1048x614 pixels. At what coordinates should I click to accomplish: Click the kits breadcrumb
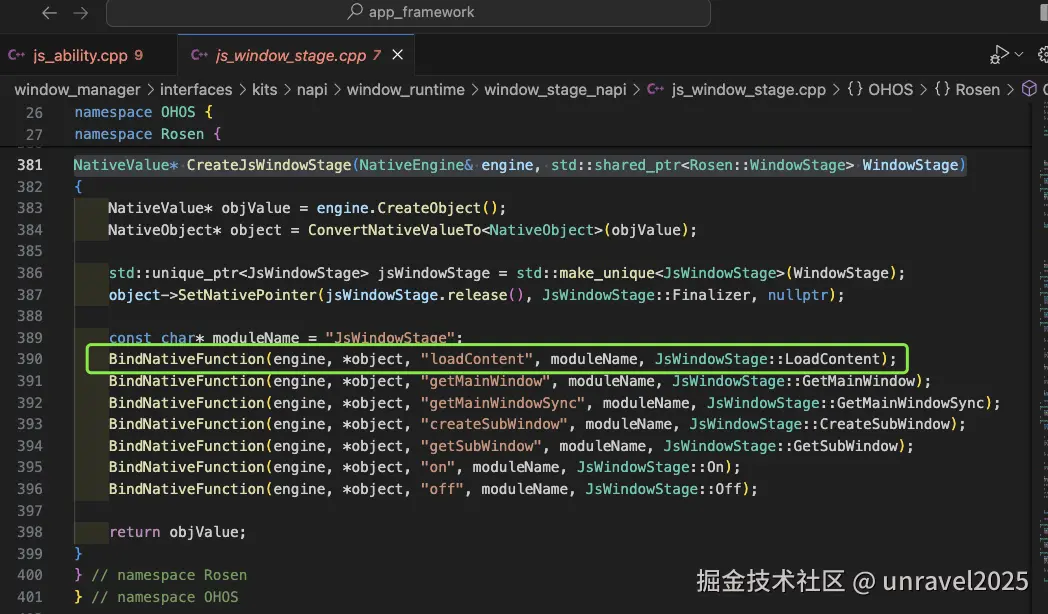(x=265, y=90)
